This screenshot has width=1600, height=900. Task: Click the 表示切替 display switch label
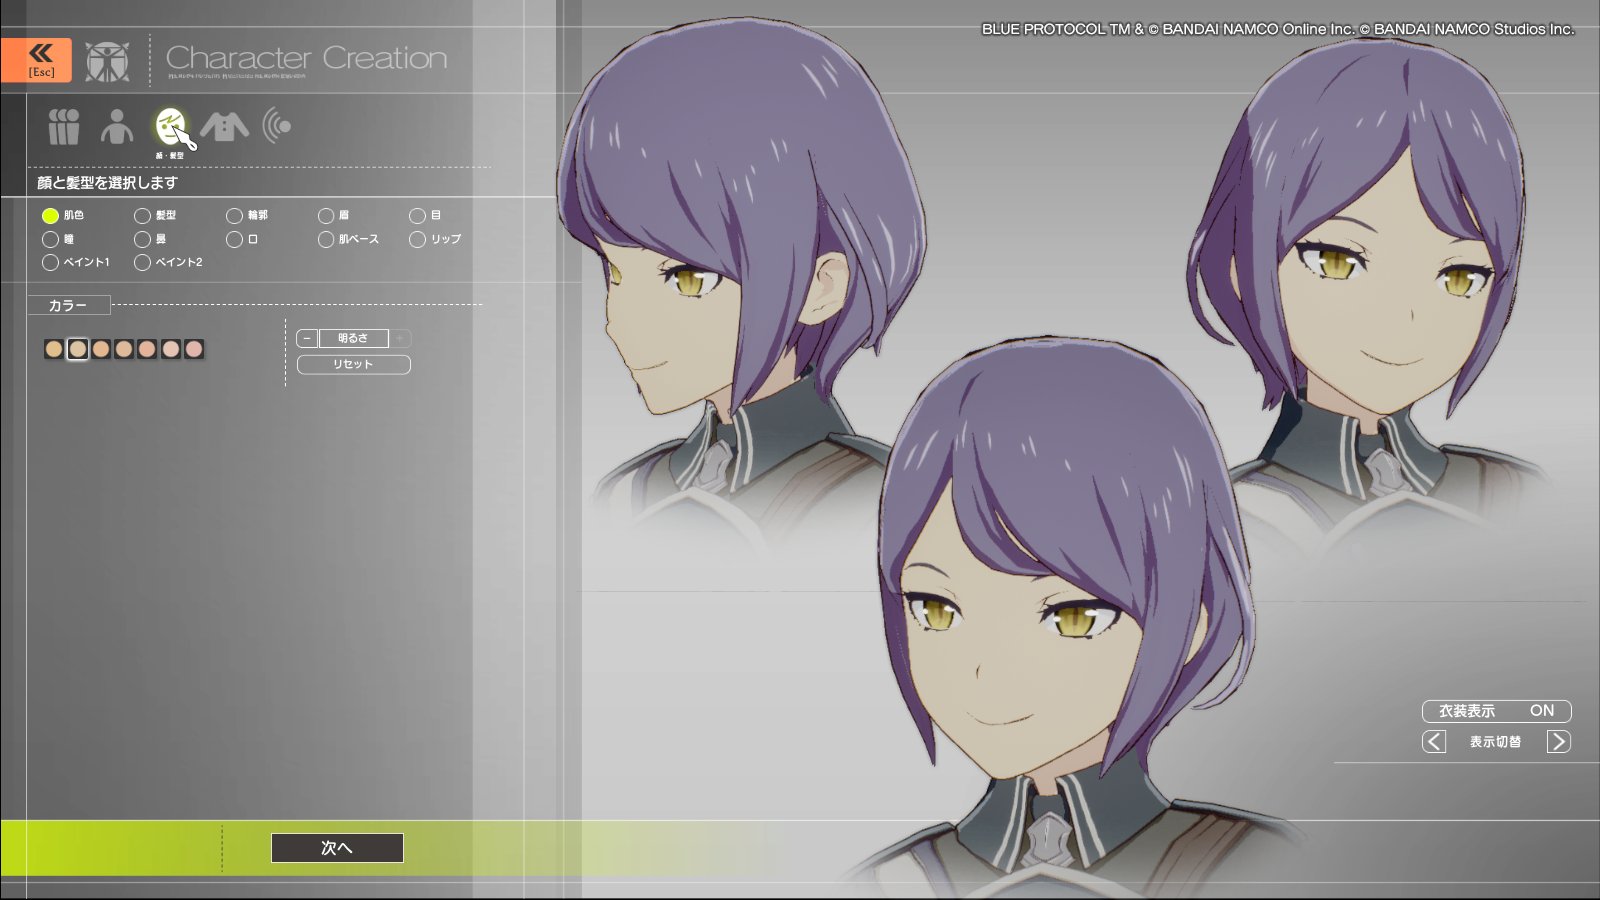click(1496, 742)
